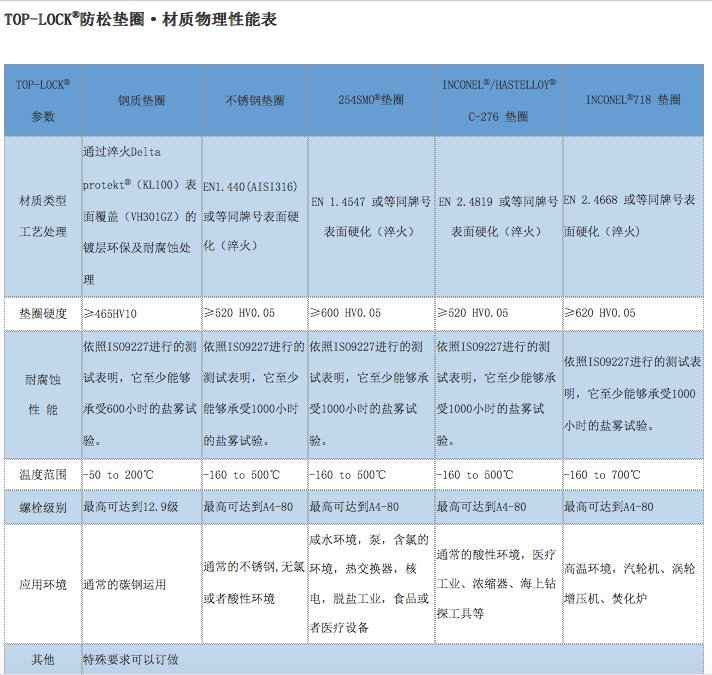Select the '-160 to 700℃' temperature cell

click(x=601, y=475)
